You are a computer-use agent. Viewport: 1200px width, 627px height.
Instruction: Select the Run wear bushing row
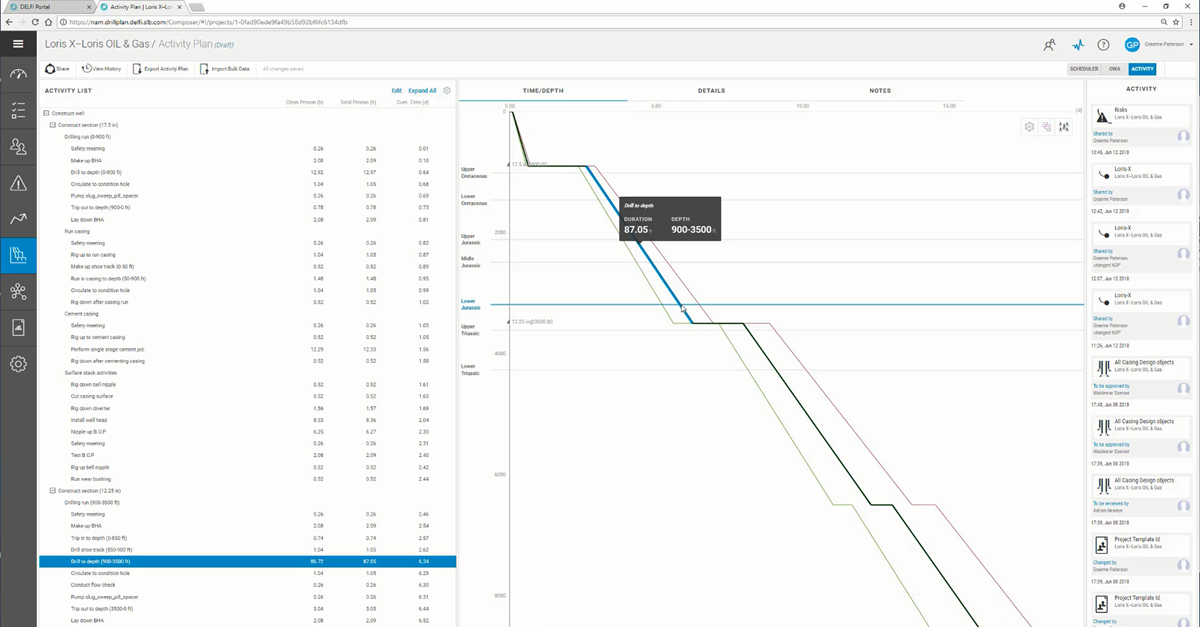coord(247,479)
